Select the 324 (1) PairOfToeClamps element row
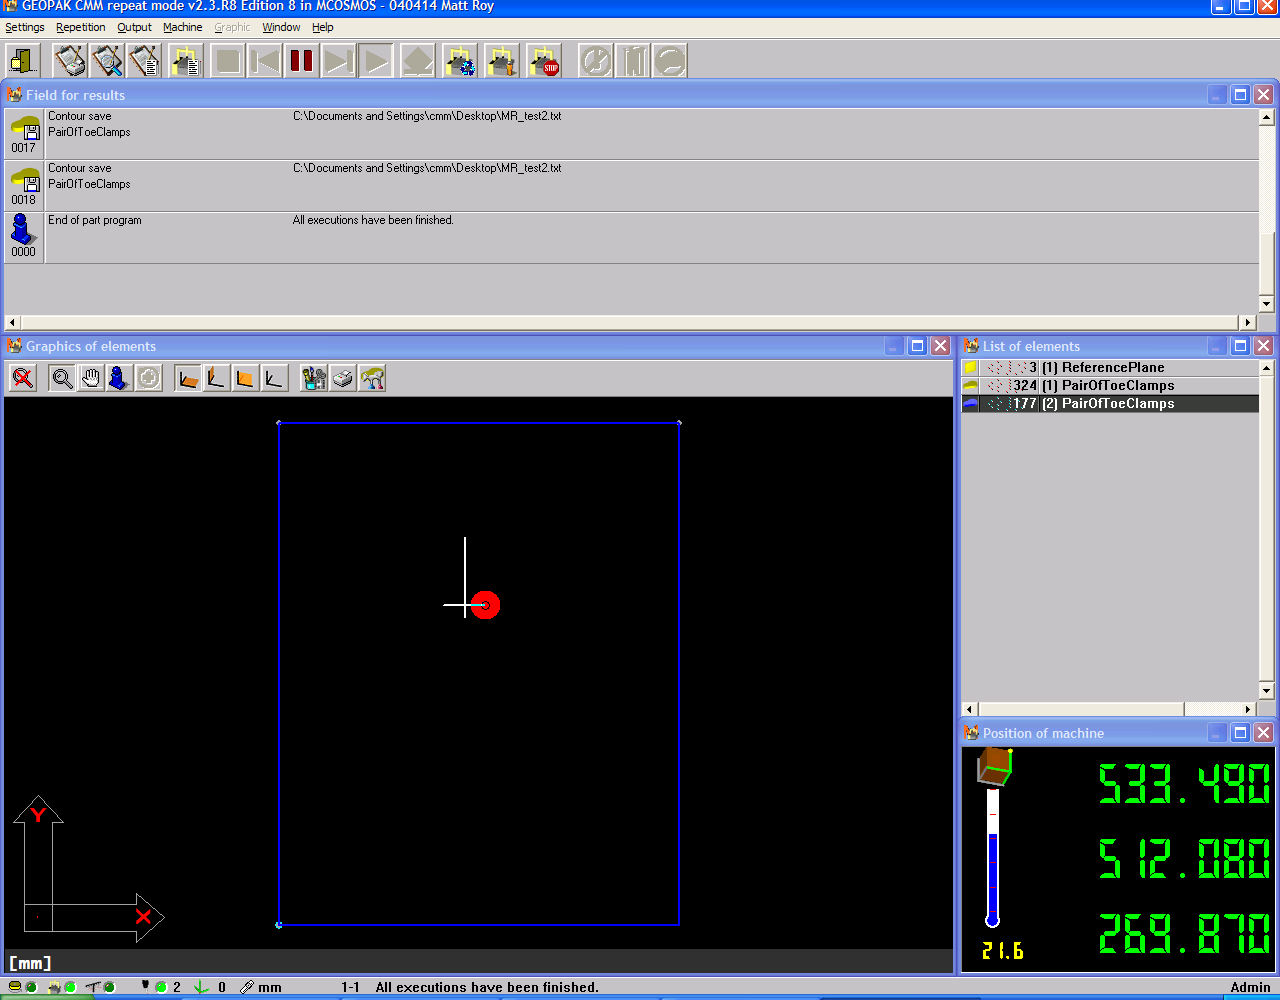Image resolution: width=1280 pixels, height=1000 pixels. pyautogui.click(x=1109, y=385)
